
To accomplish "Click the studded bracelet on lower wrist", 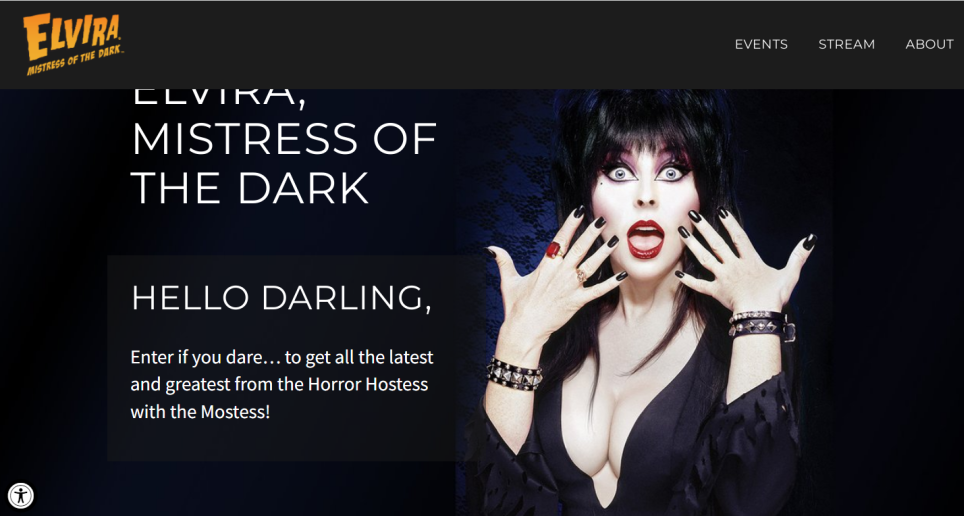I will tap(514, 373).
